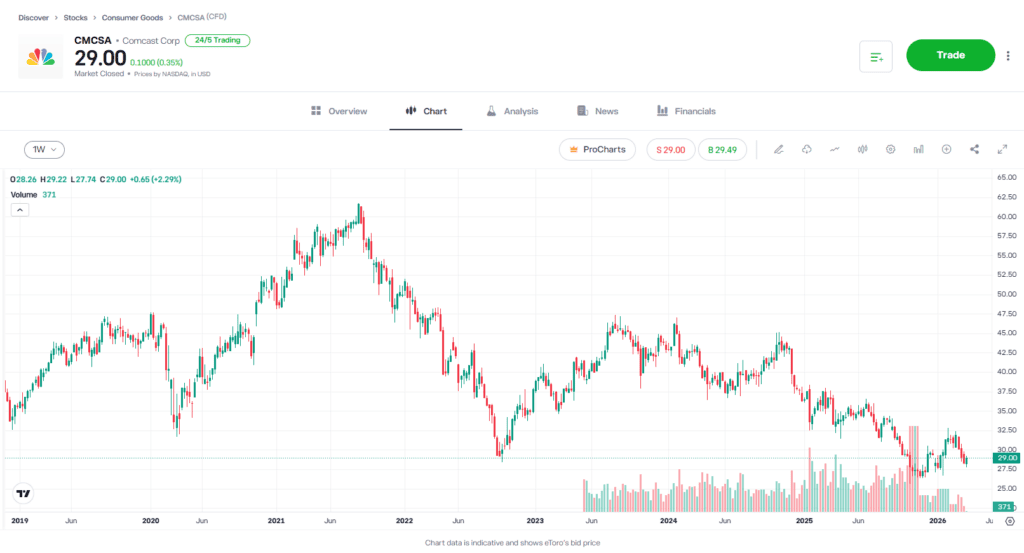Switch to the Overview tab
The image size is (1024, 553).
339,111
